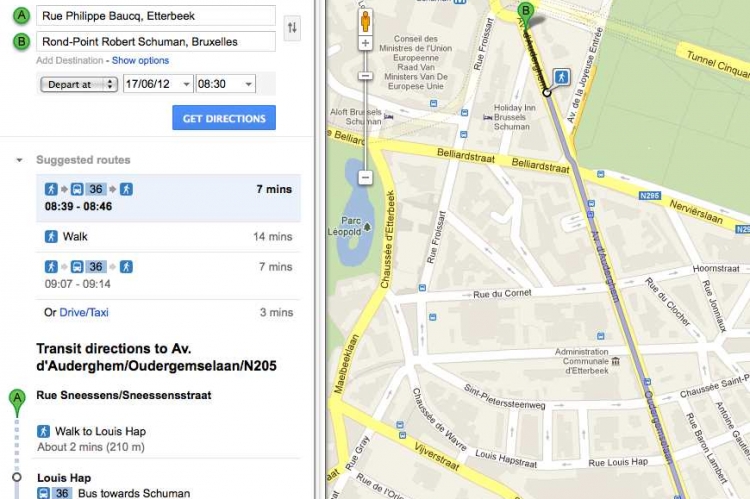Click the Holiday Inn Brussels Schuman hotel icon
The width and height of the screenshot is (750, 499).
[488, 117]
